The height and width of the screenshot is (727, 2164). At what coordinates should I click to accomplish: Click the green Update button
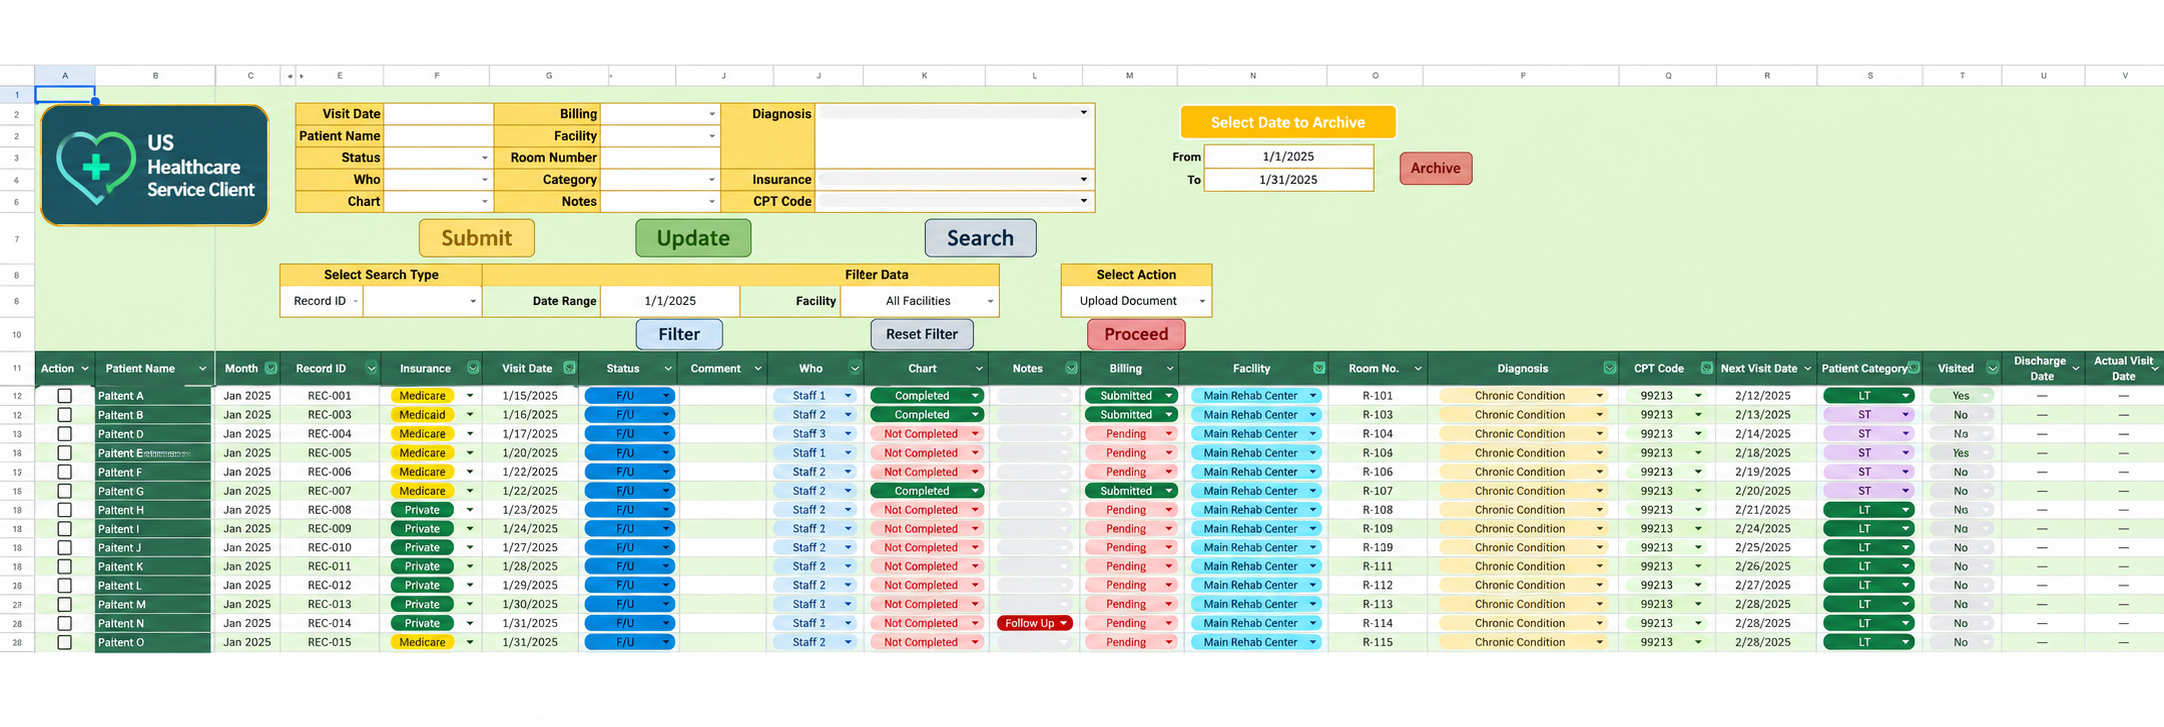pyautogui.click(x=693, y=238)
